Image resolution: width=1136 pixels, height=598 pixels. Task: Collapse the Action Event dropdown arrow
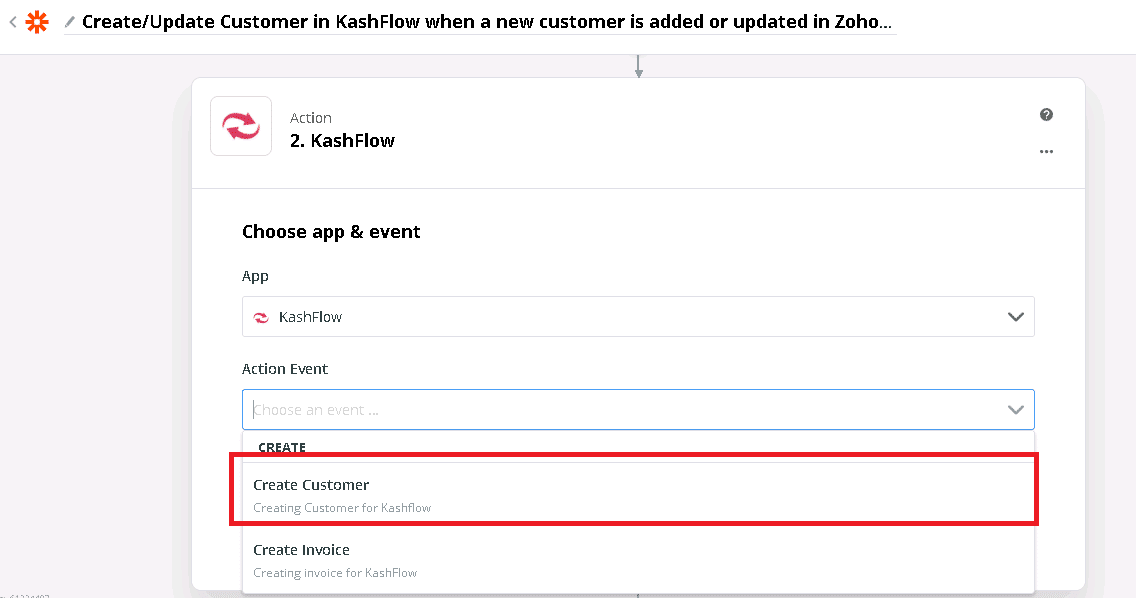(1016, 410)
